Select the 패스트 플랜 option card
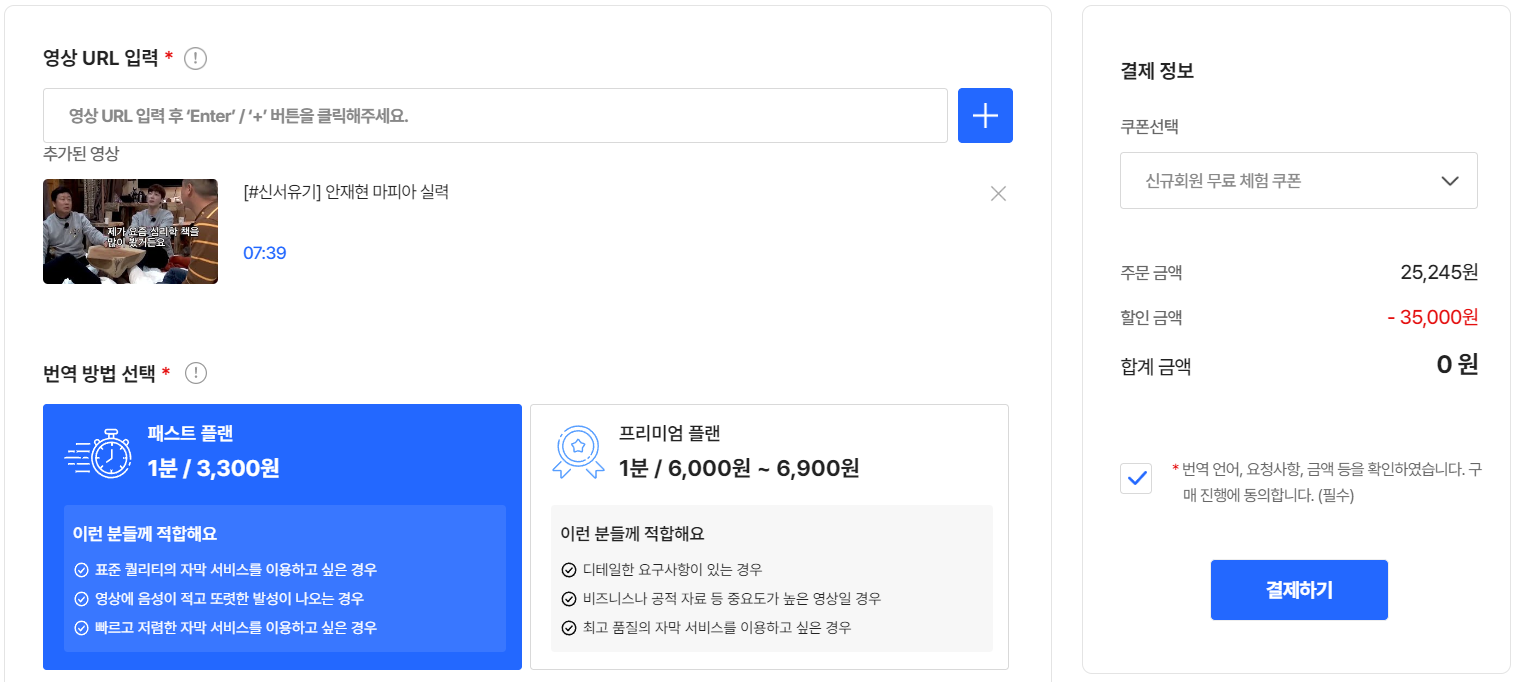1517x682 pixels. tap(281, 535)
